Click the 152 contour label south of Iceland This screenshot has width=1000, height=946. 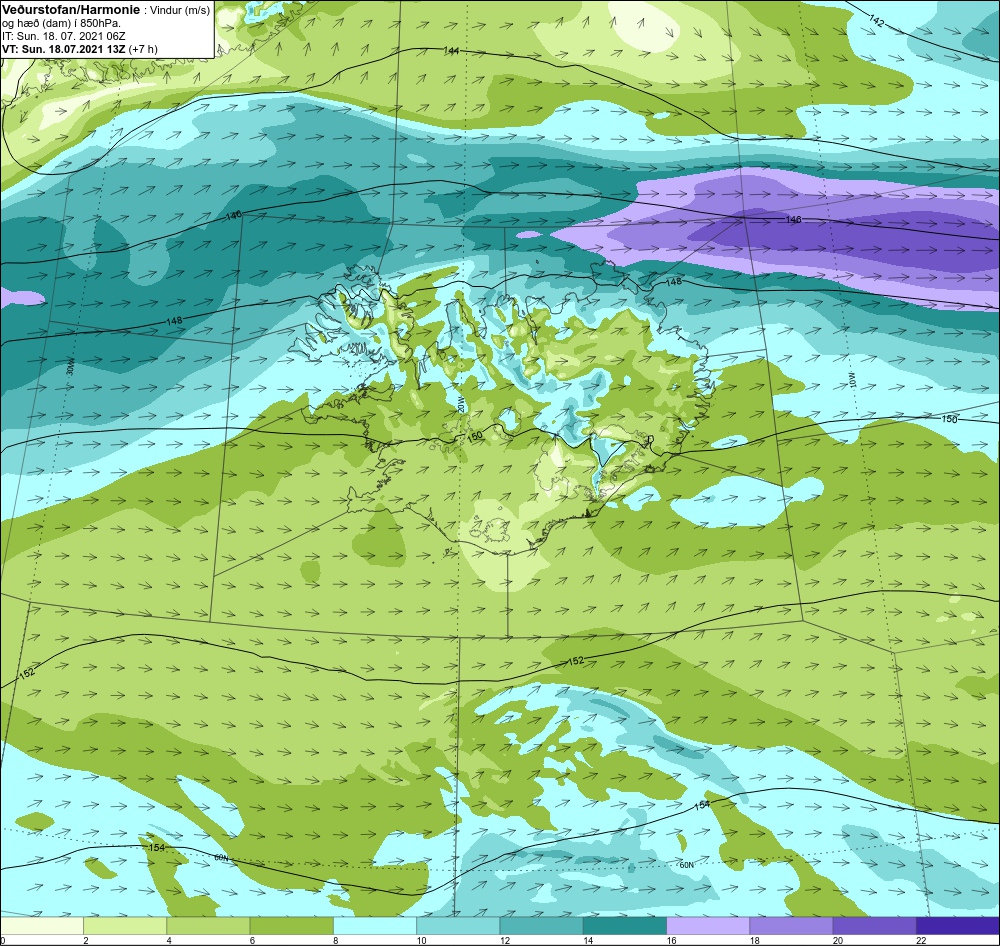575,661
